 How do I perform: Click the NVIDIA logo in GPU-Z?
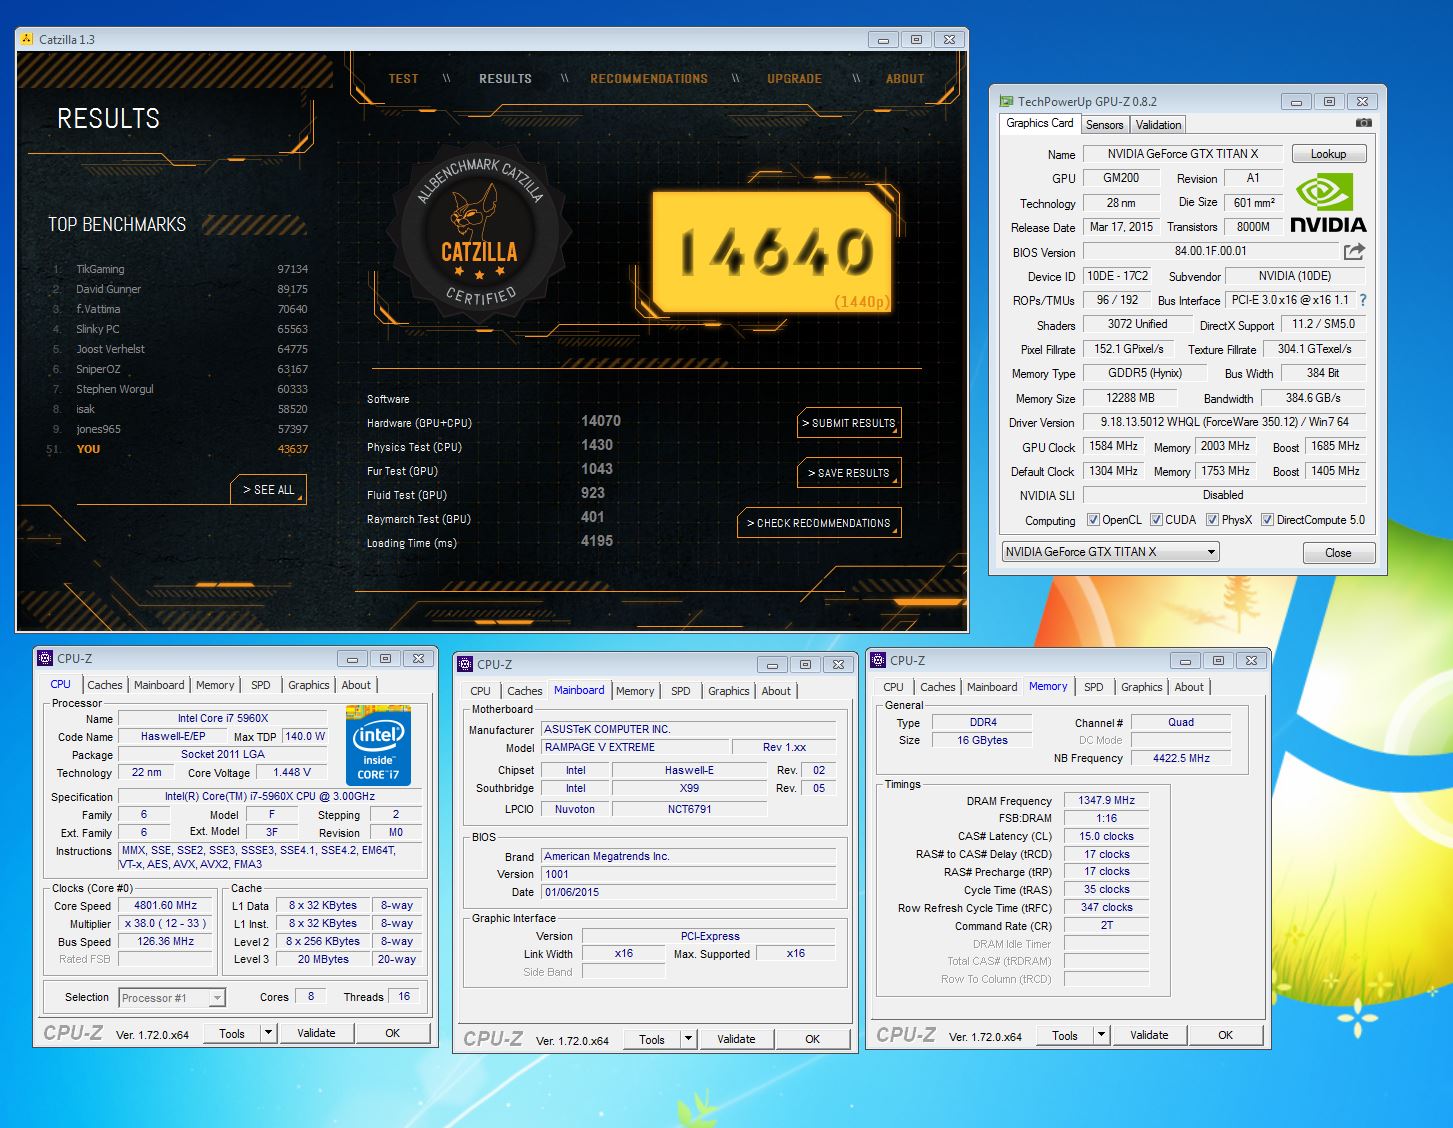(1328, 204)
